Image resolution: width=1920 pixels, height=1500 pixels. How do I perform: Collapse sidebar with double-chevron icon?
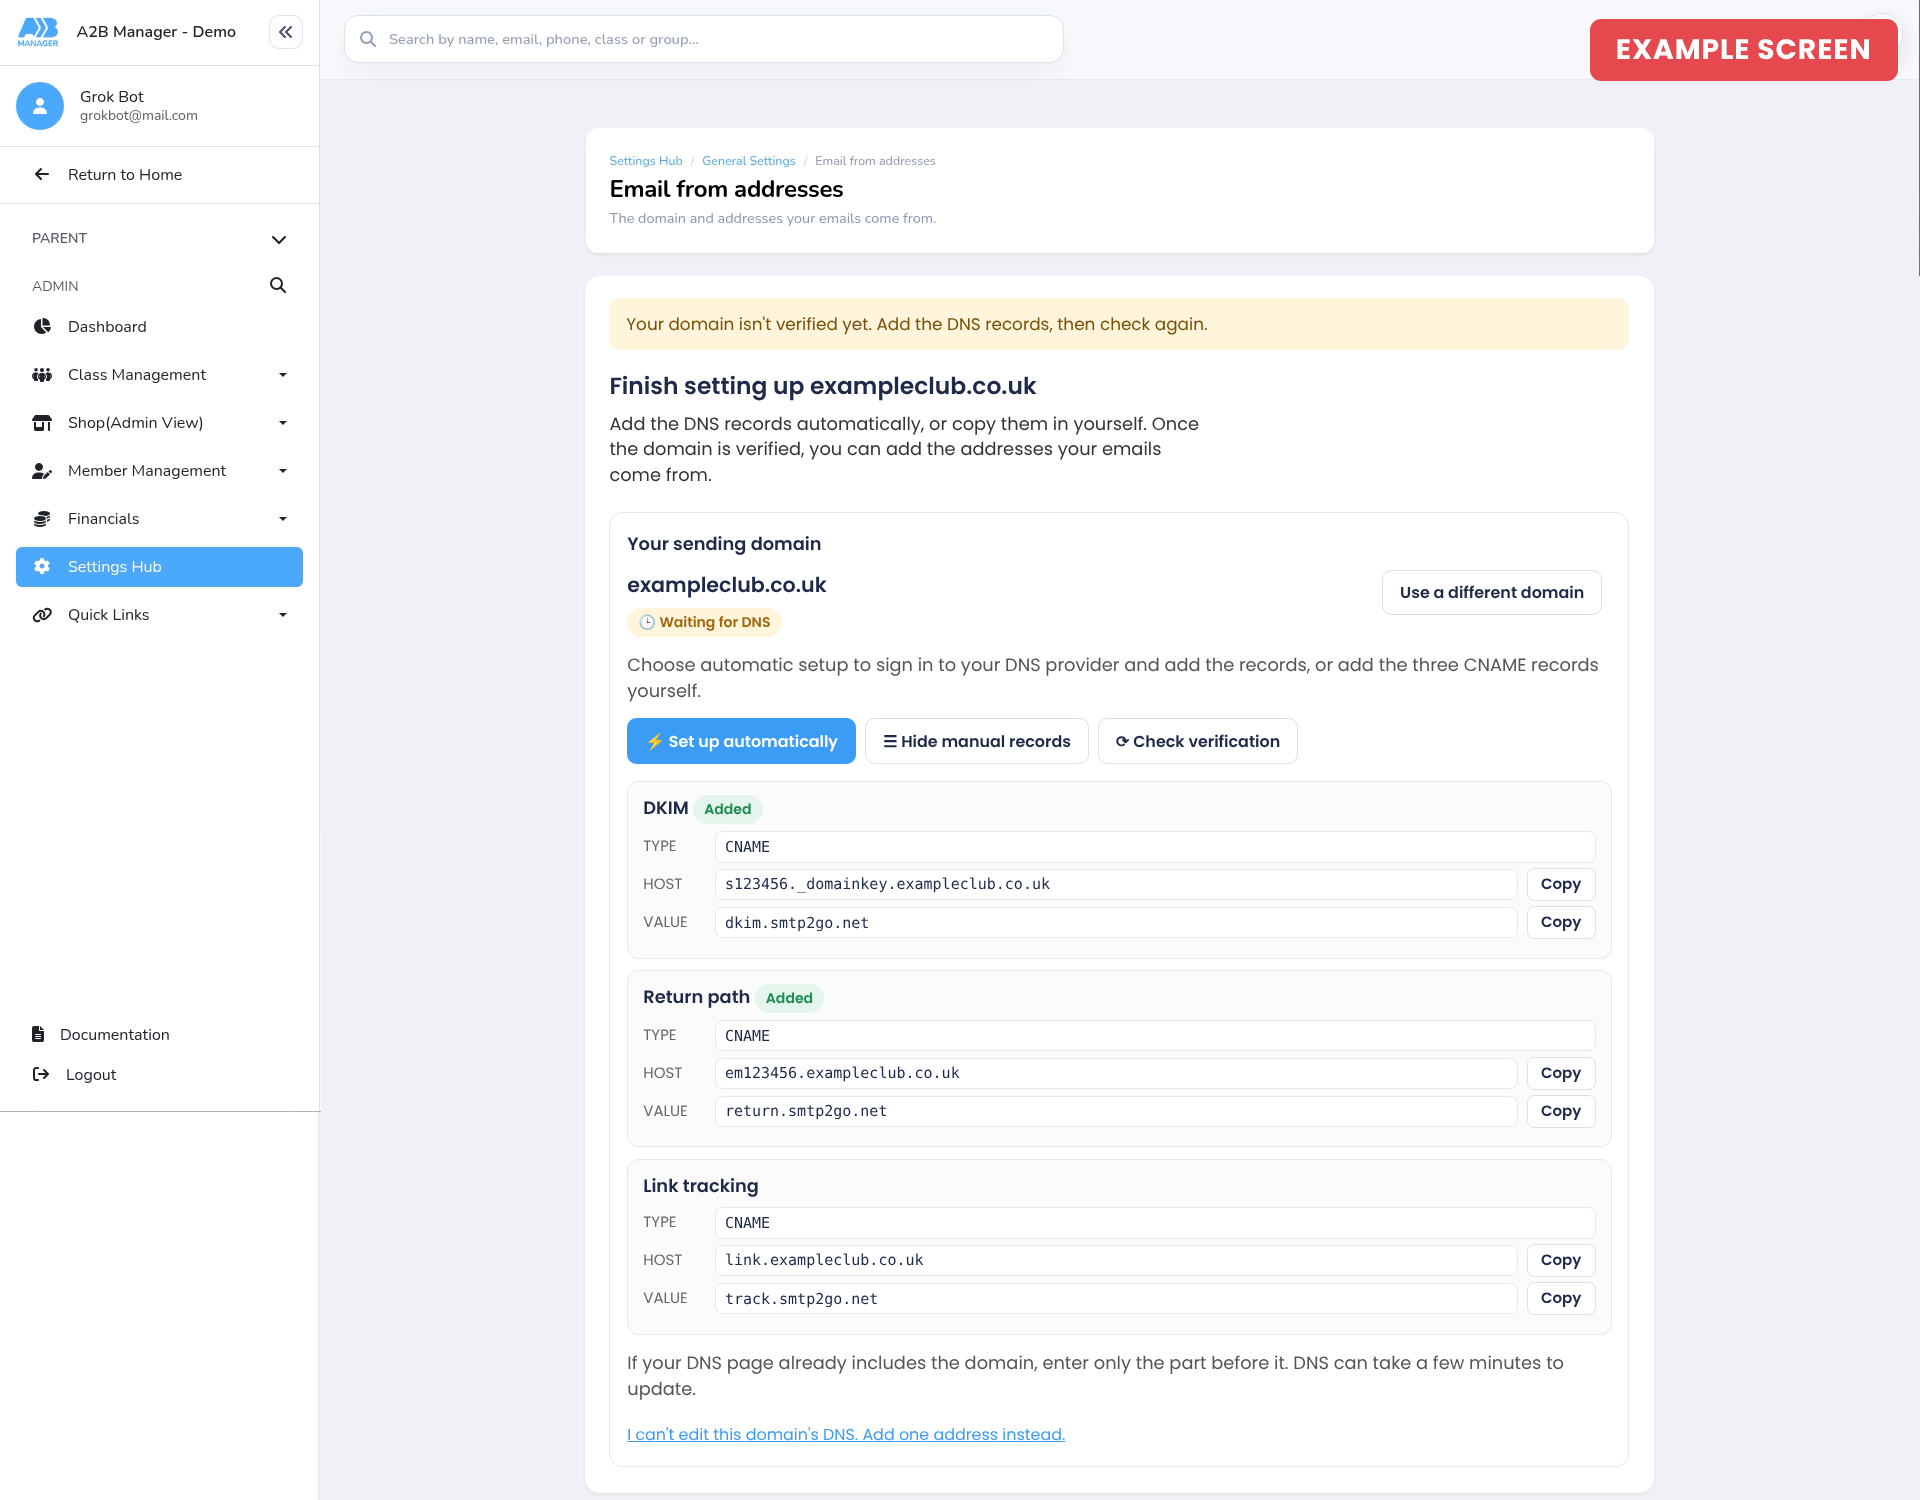(286, 32)
